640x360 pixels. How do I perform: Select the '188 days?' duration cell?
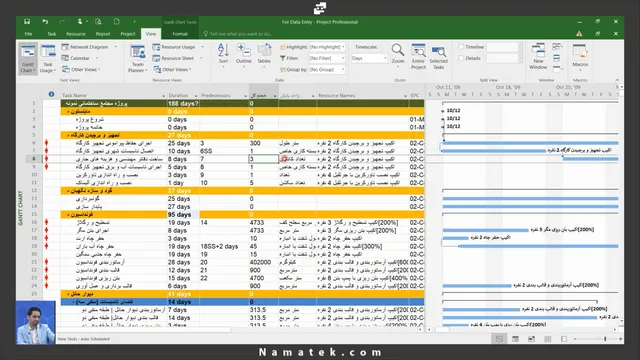[183, 104]
